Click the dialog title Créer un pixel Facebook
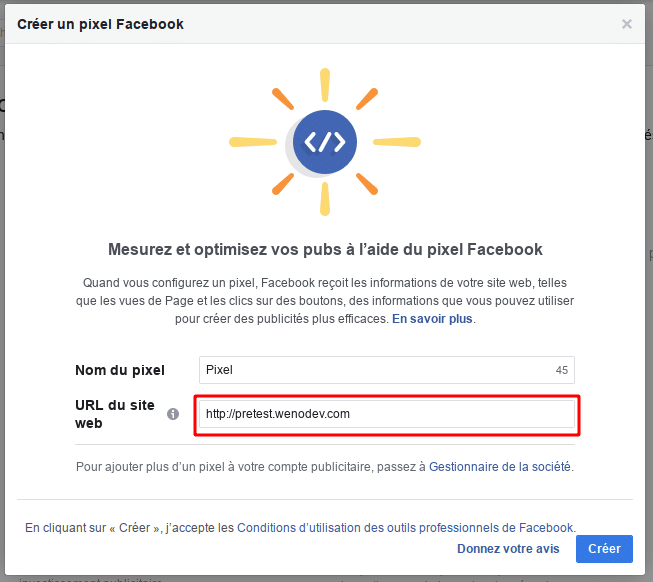This screenshot has width=653, height=582. tap(100, 24)
